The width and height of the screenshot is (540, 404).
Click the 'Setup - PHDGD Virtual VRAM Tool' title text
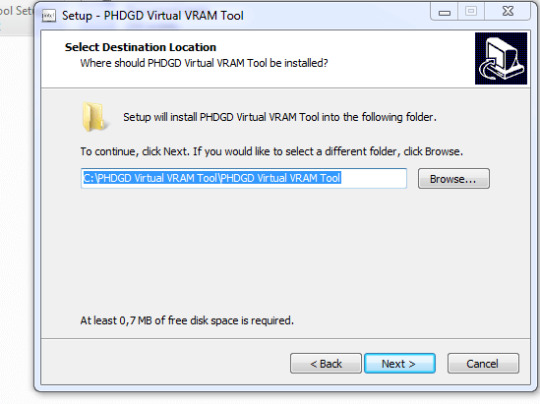click(153, 16)
